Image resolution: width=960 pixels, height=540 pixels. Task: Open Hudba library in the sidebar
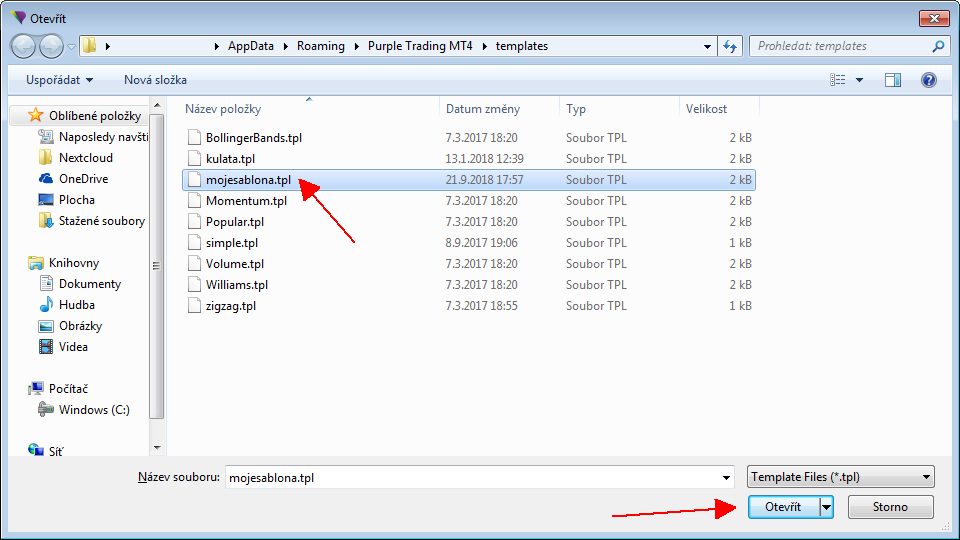77,305
